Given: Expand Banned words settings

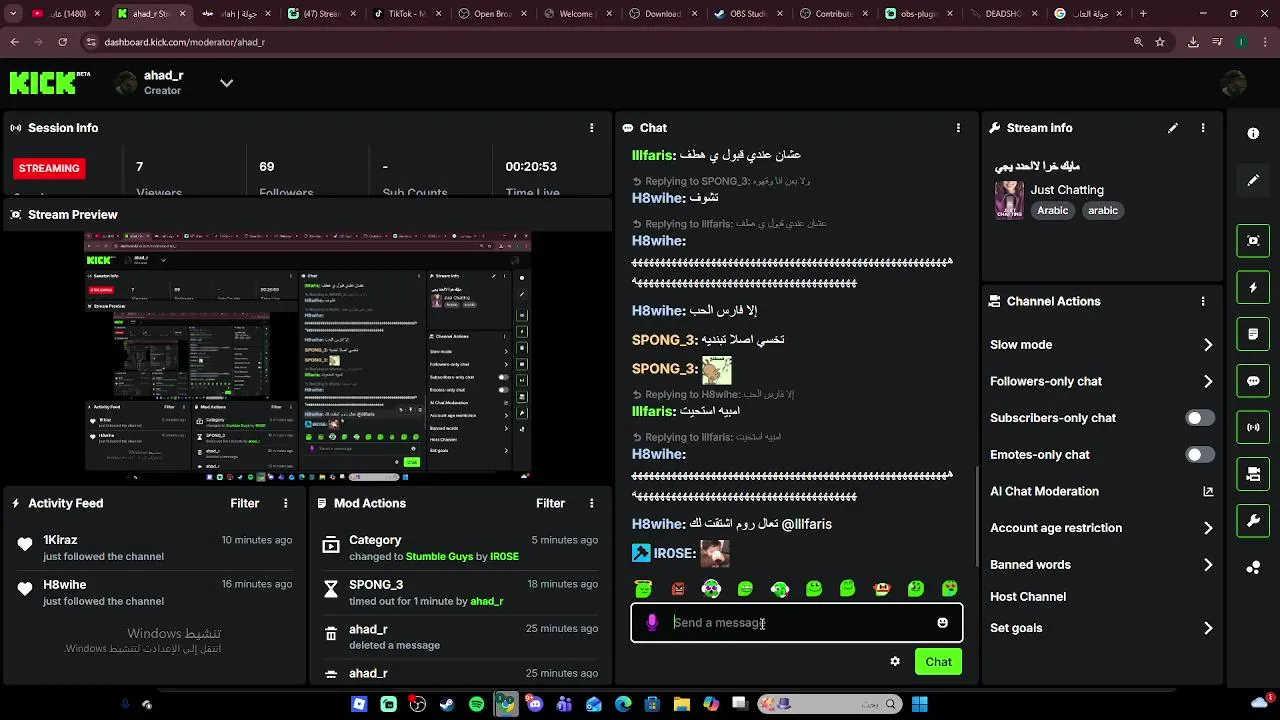Looking at the screenshot, I should [1208, 565].
